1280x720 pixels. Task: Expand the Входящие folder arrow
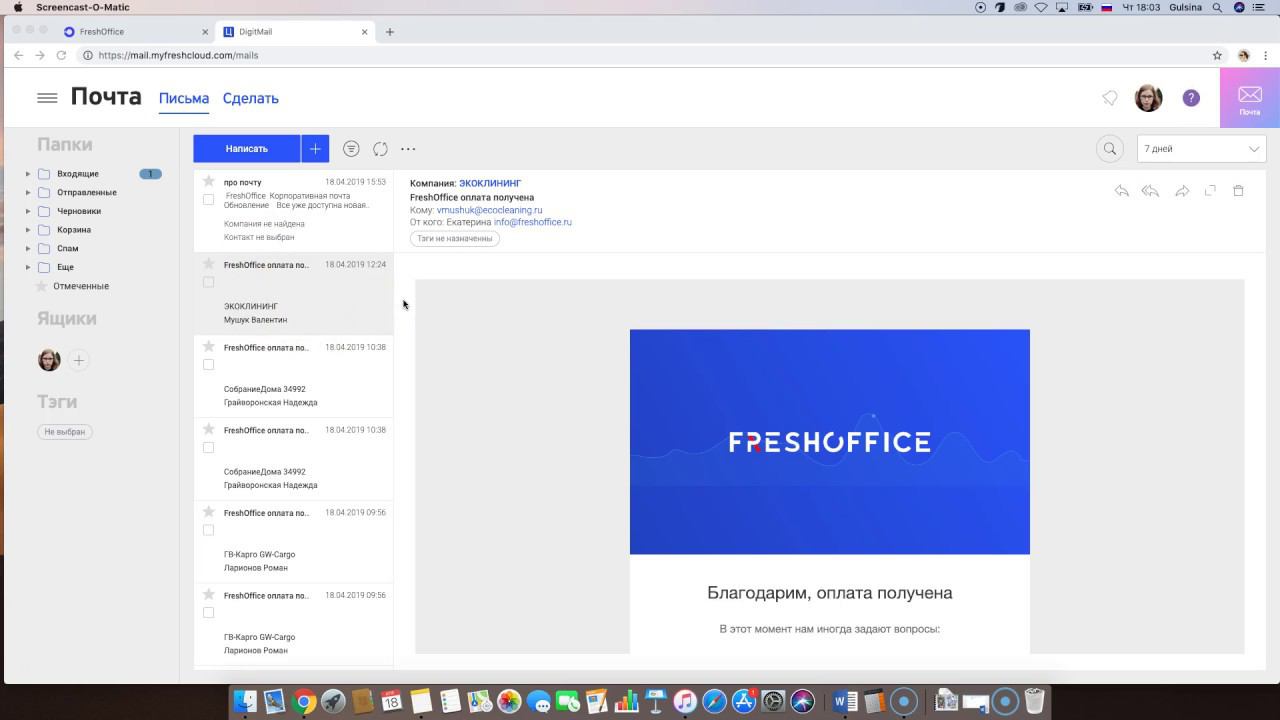[x=28, y=174]
